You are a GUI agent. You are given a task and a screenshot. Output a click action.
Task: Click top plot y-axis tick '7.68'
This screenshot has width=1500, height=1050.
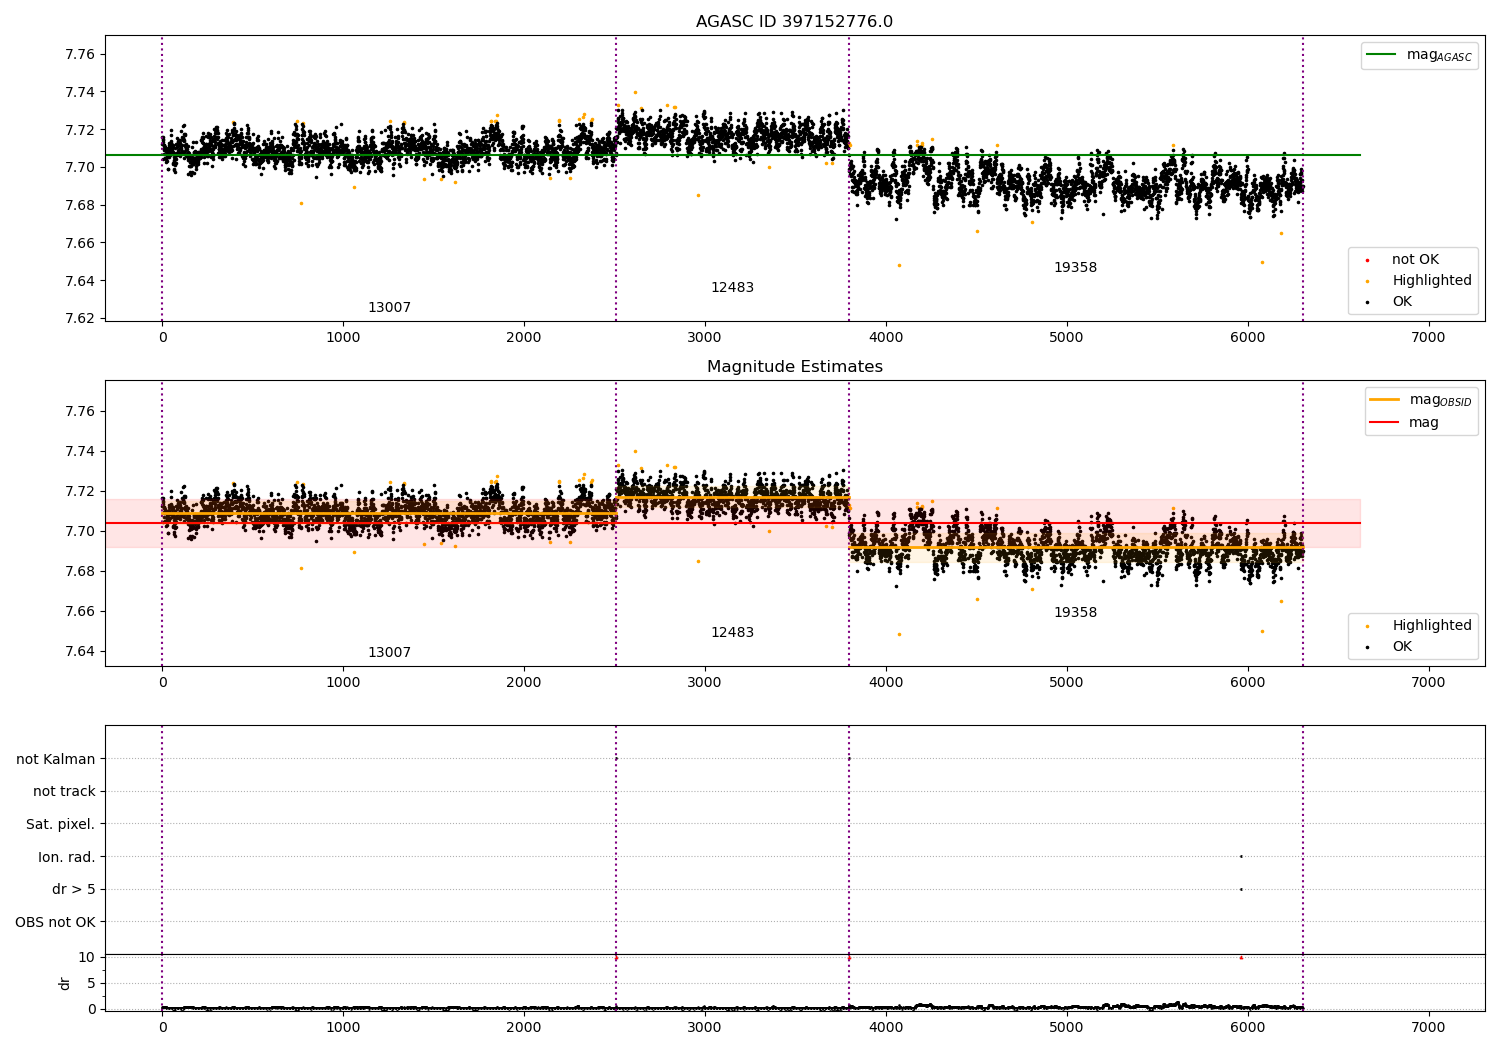point(80,205)
